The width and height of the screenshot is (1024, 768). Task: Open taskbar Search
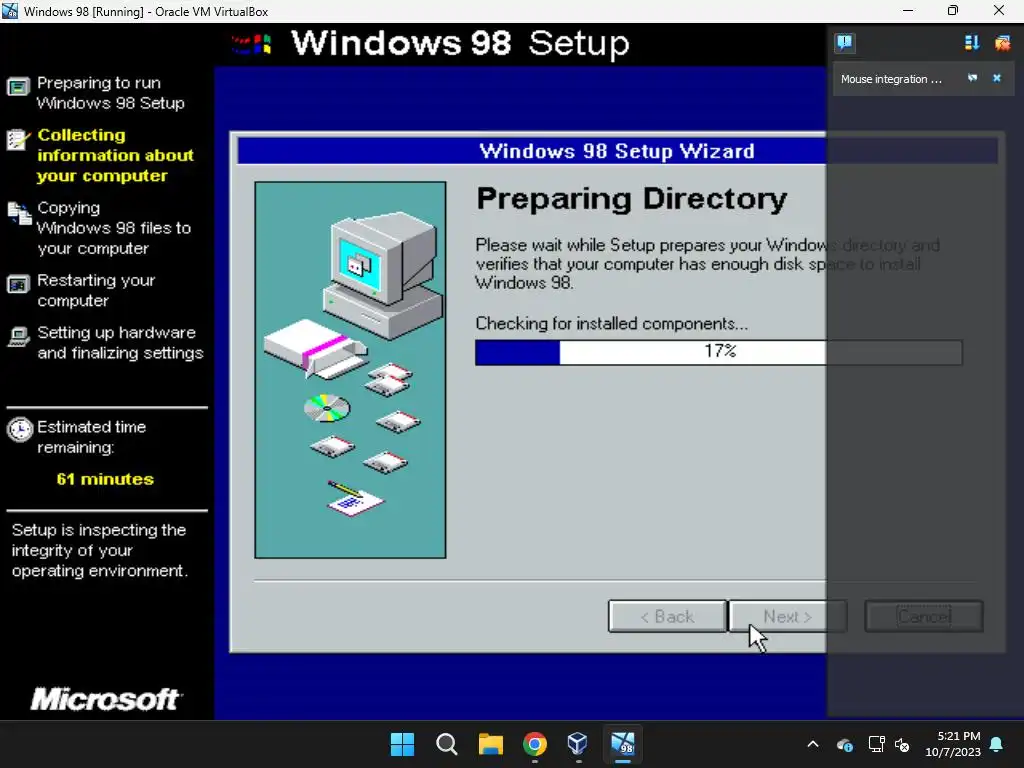[x=447, y=744]
